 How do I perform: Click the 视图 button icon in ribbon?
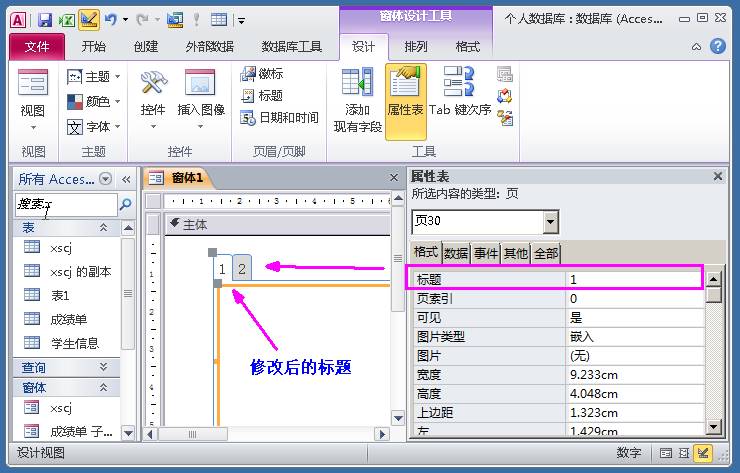[33, 83]
